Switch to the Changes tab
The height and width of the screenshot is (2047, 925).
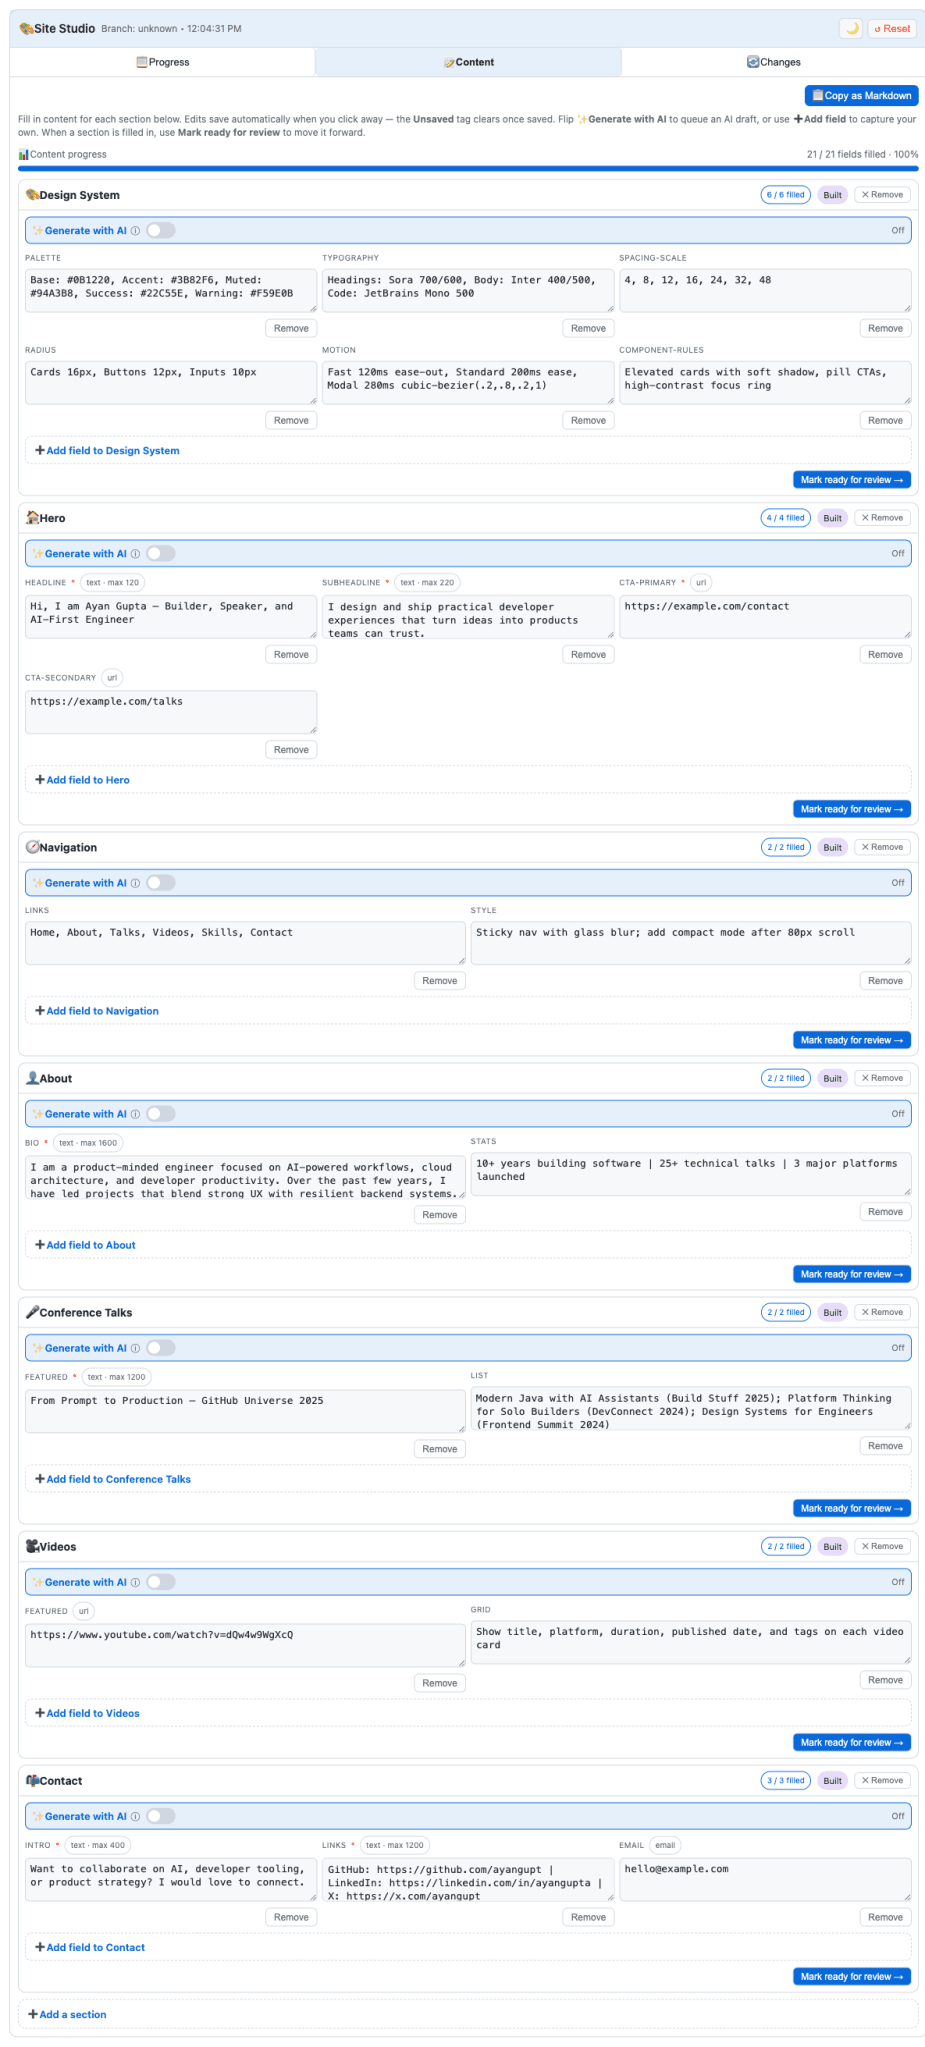click(773, 62)
